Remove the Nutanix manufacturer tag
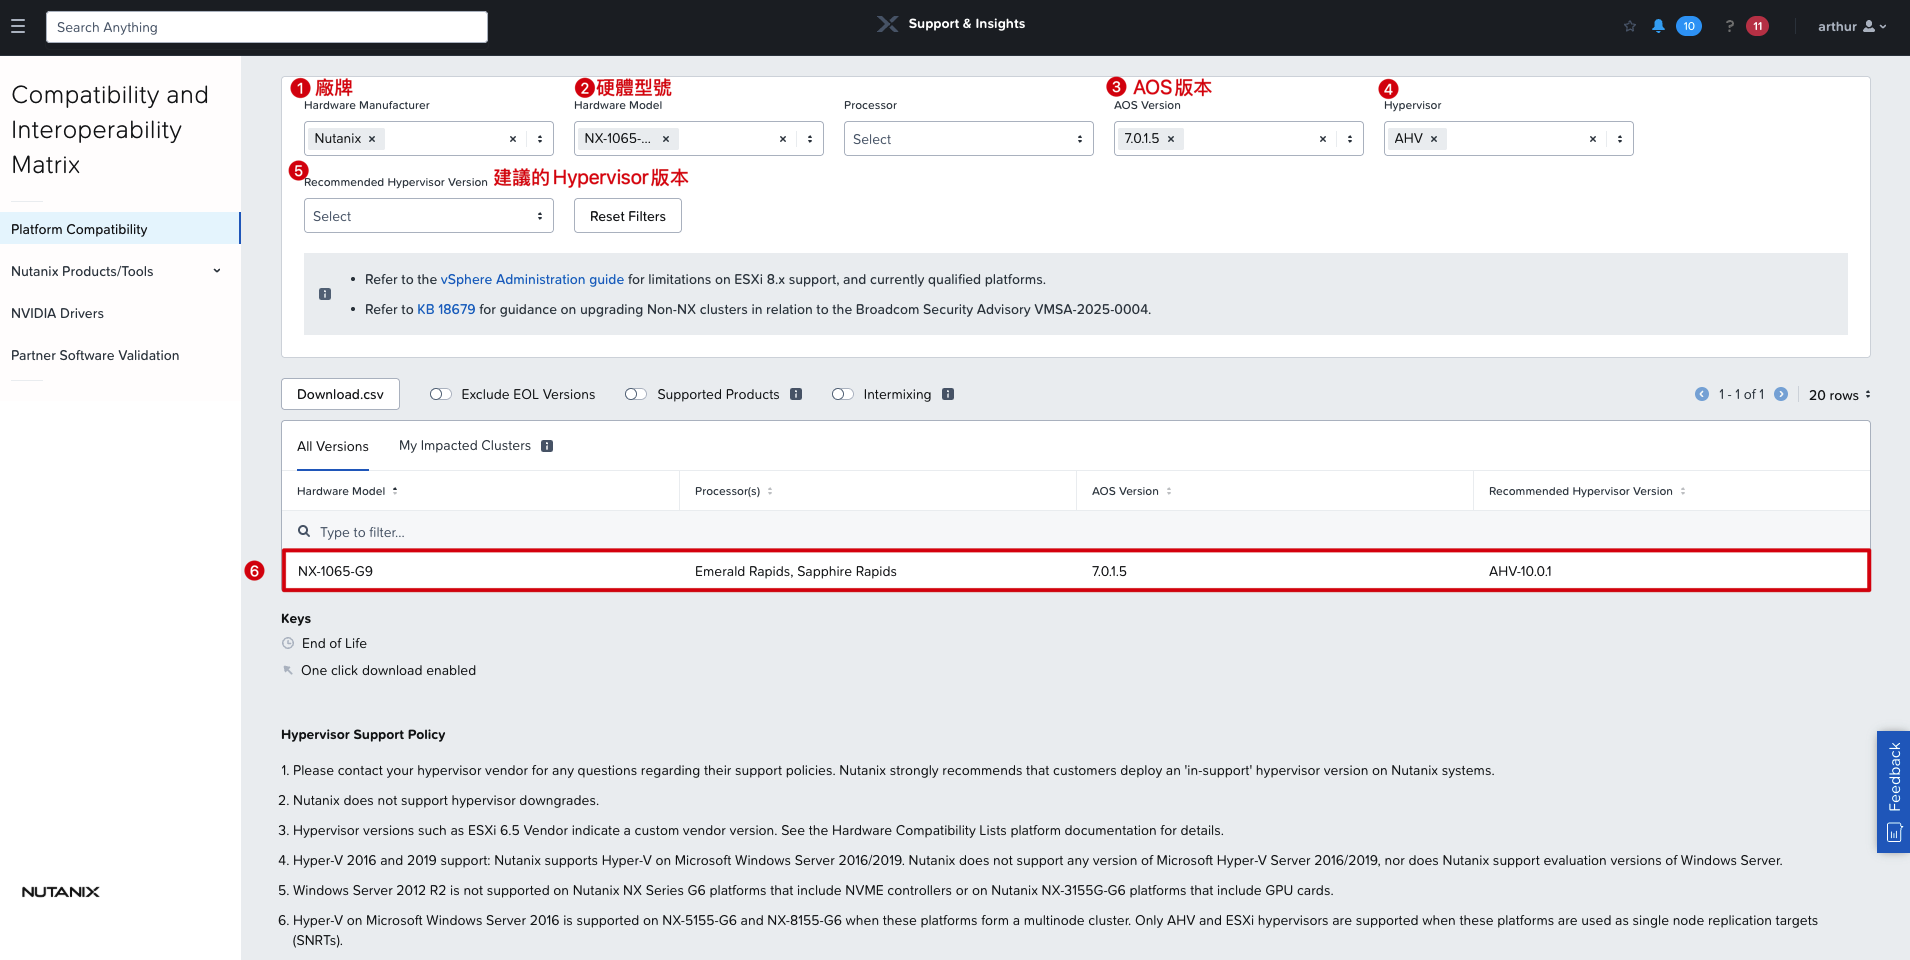 372,139
